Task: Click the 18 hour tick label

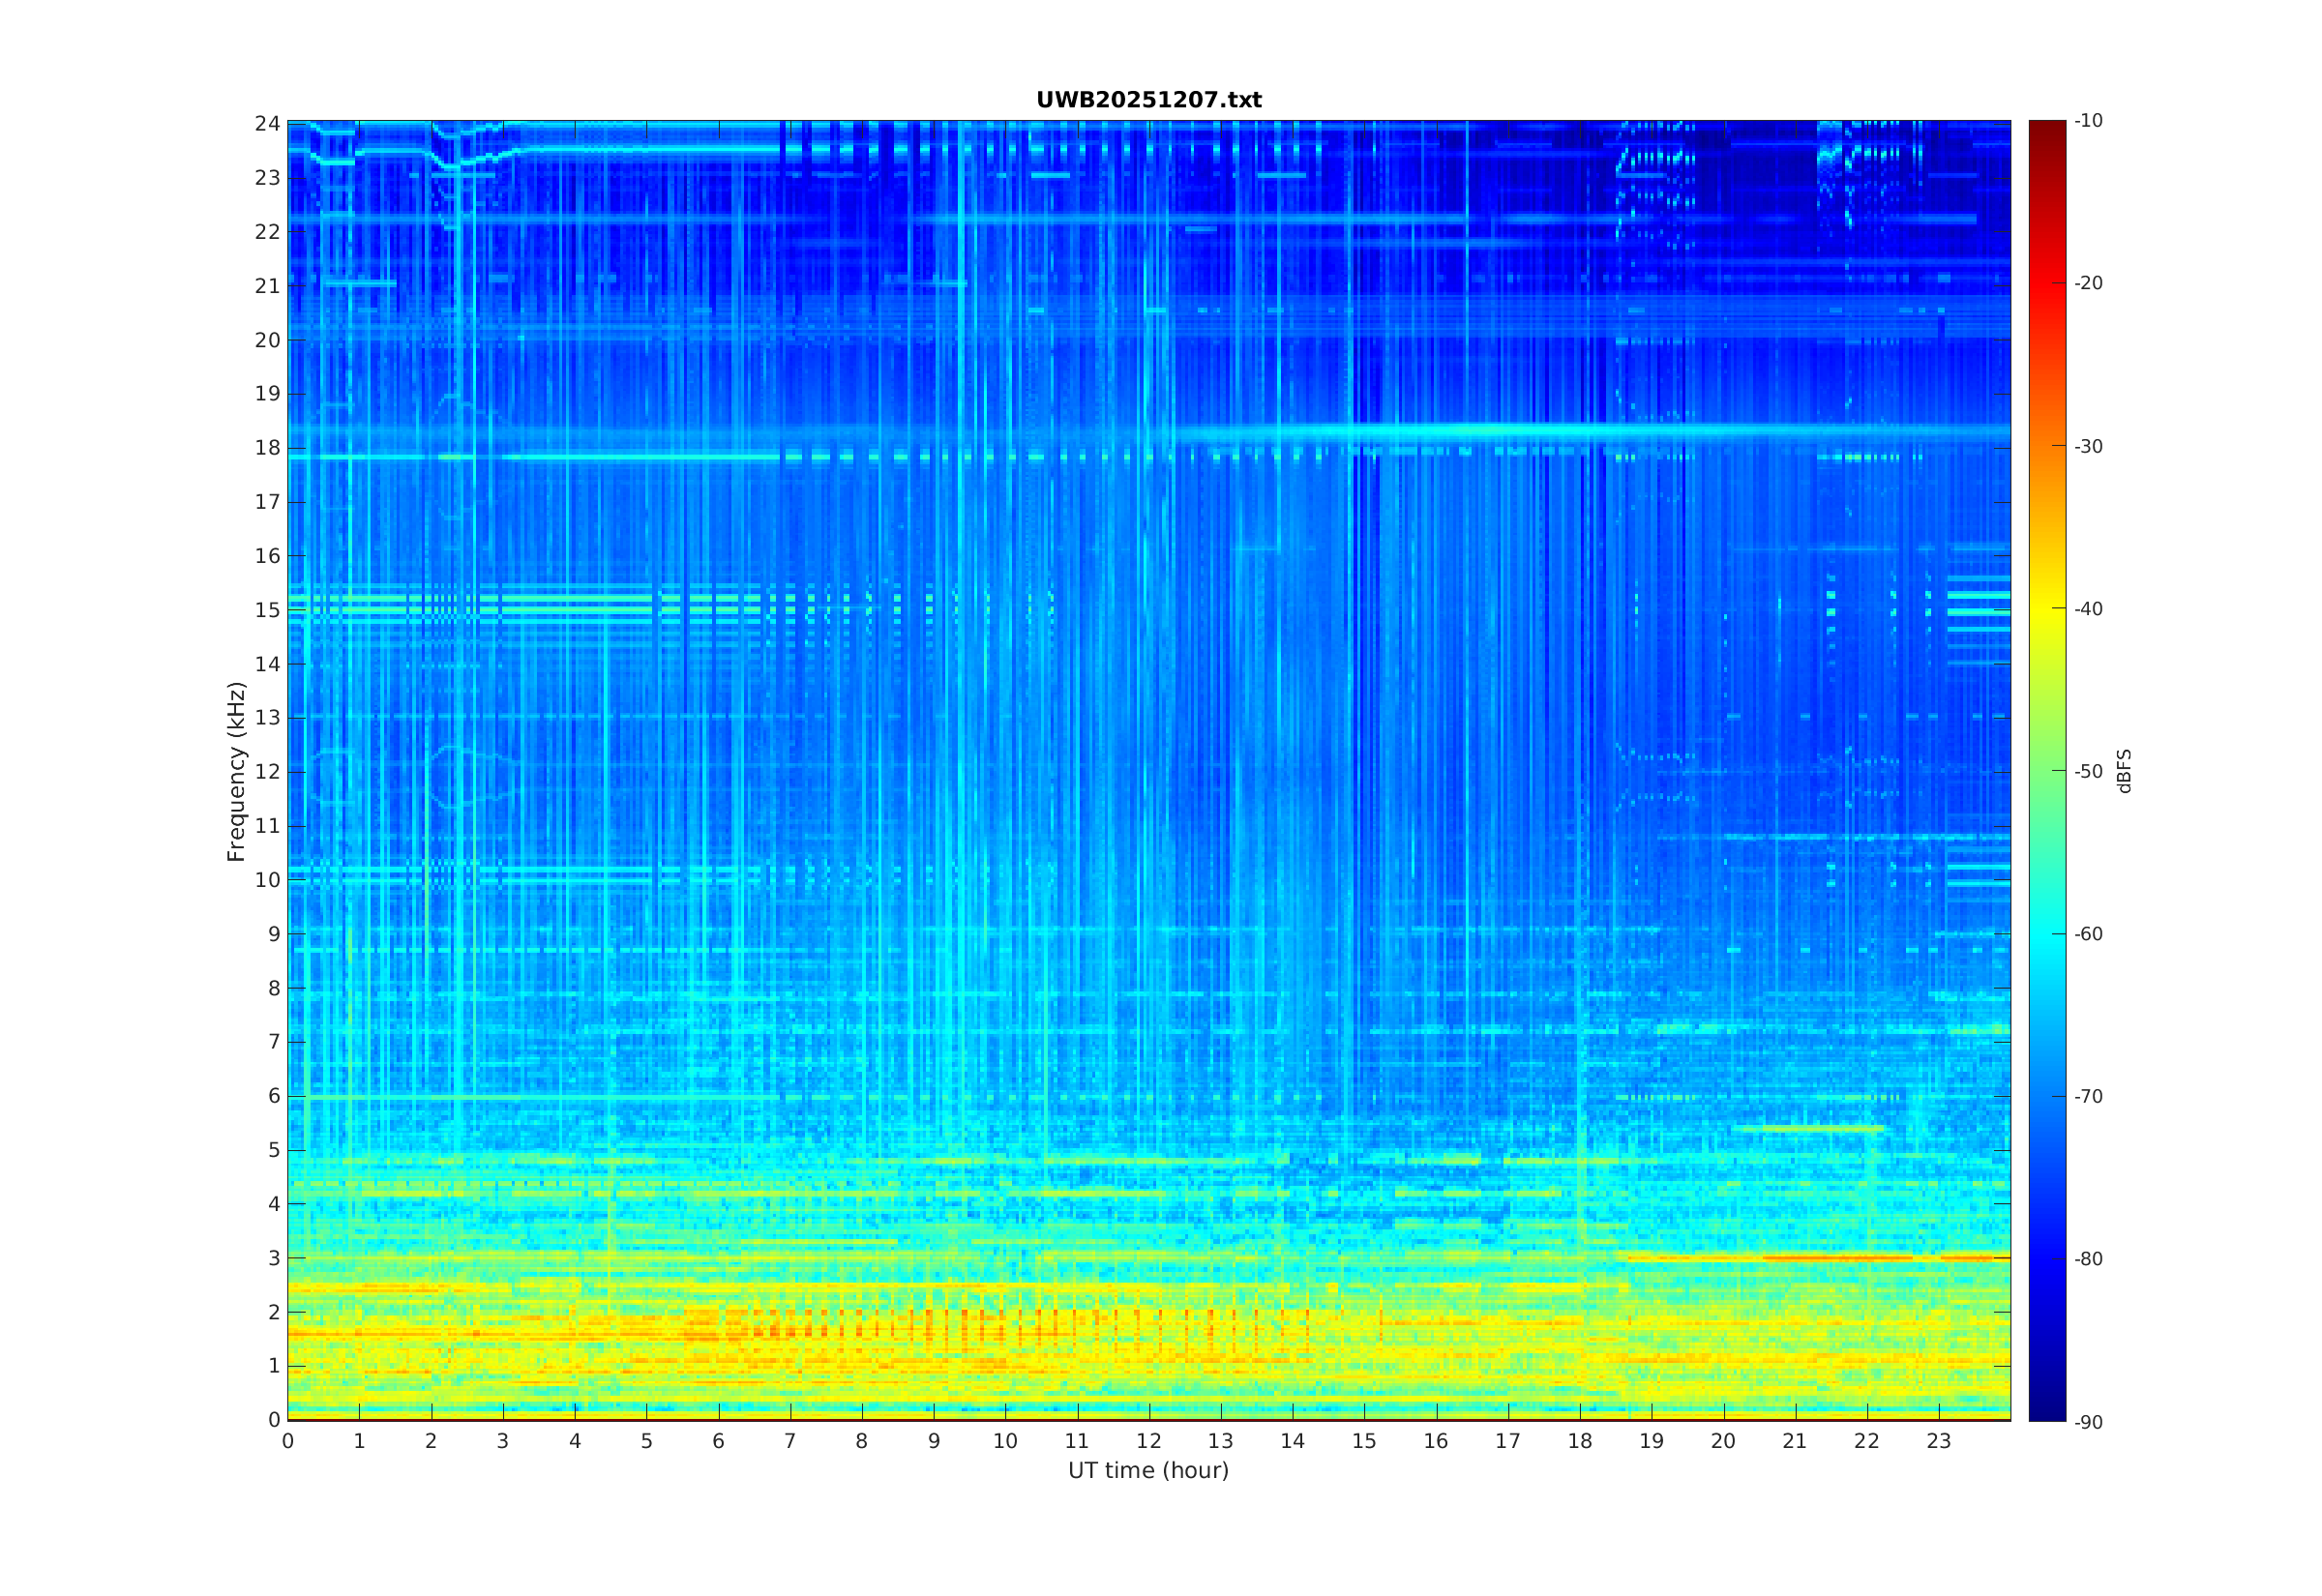Action: click(1579, 1441)
